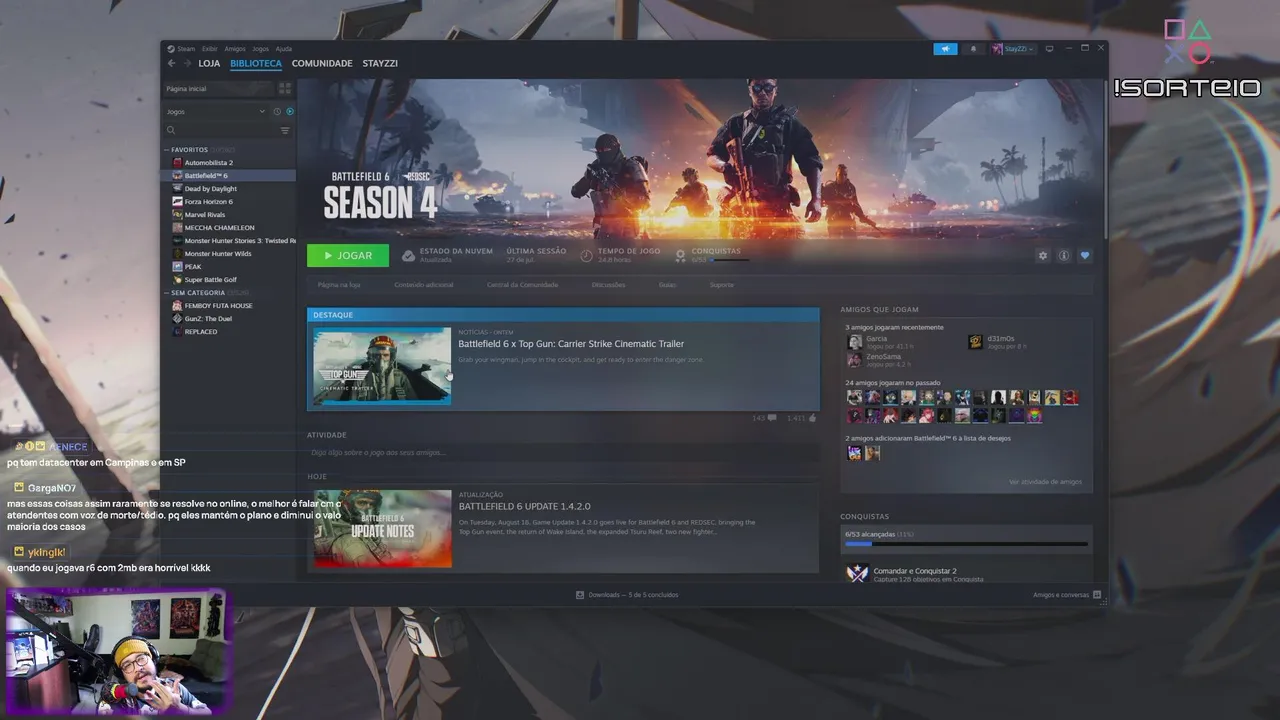Open the STAYZZI profile tab
The width and height of the screenshot is (1280, 720).
[380, 63]
